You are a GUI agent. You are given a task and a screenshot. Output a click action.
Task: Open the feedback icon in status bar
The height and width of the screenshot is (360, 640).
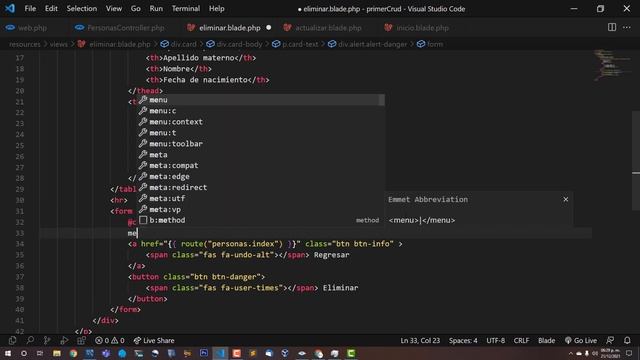pyautogui.click(x=610, y=340)
